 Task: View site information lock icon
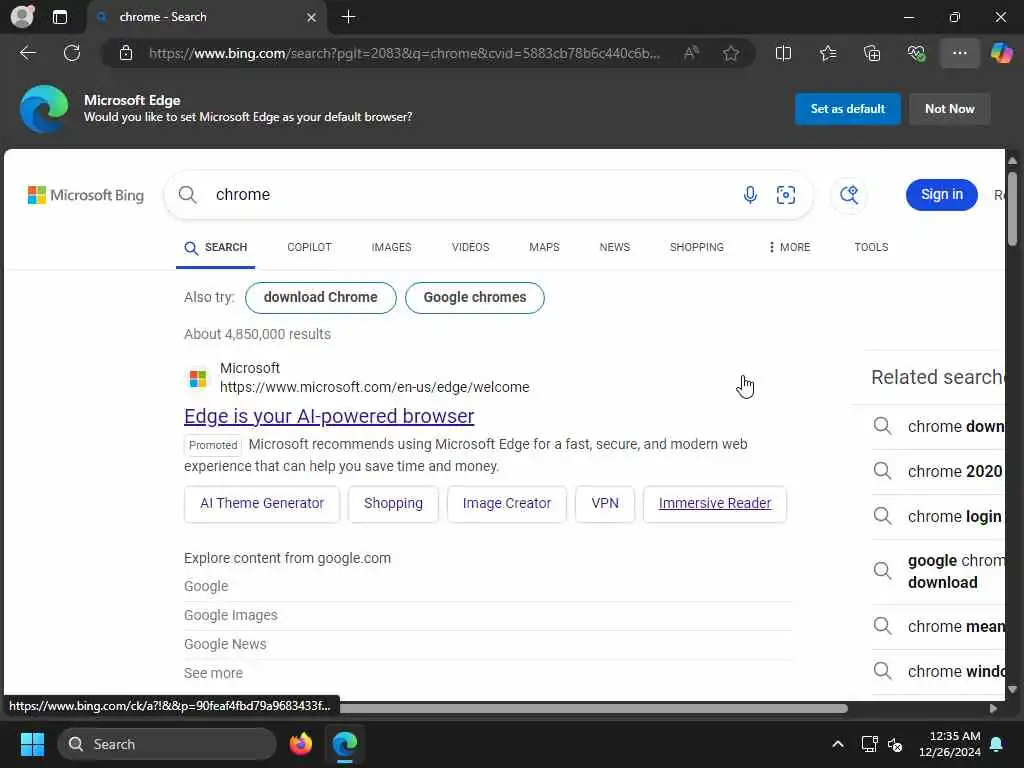pyautogui.click(x=126, y=53)
